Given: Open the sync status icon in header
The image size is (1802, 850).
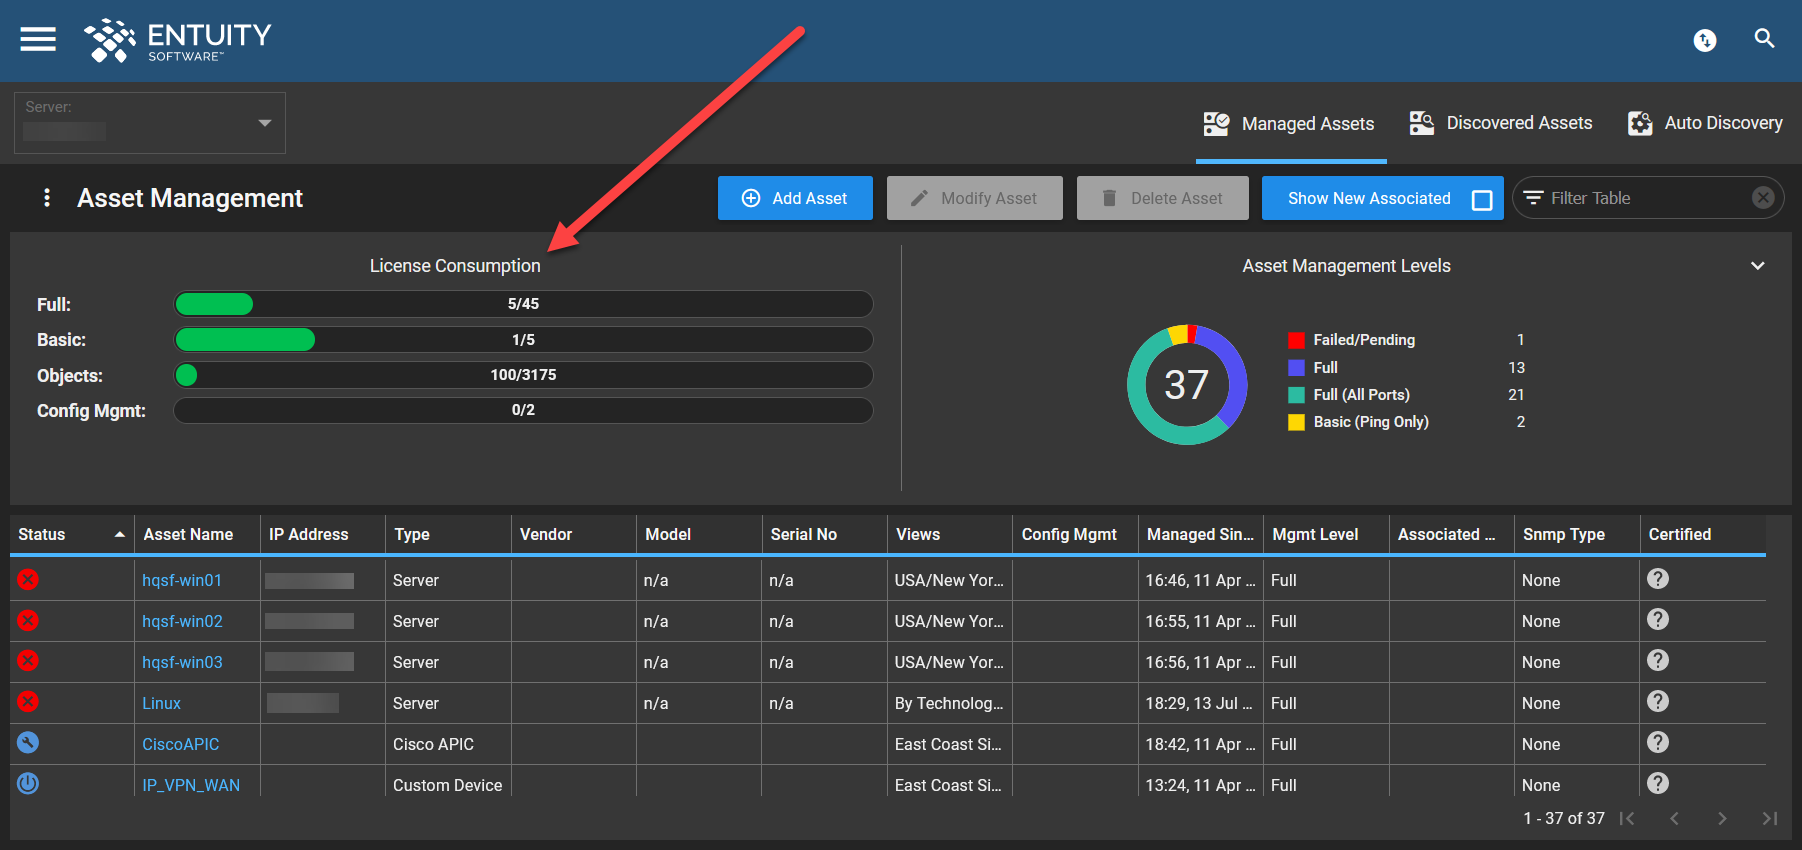Looking at the screenshot, I should (x=1705, y=40).
